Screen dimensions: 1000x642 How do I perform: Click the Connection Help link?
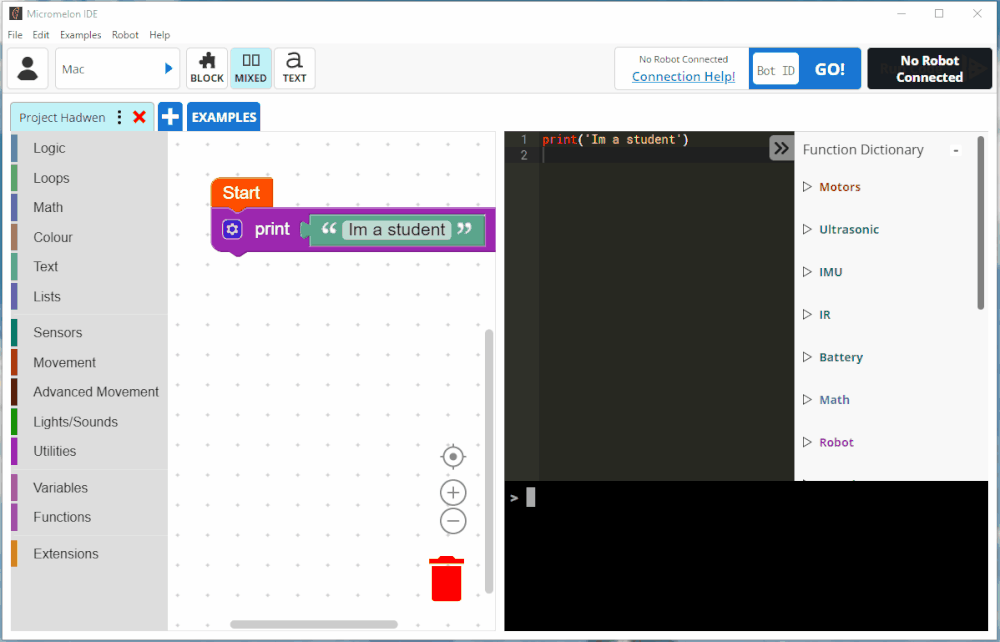pyautogui.click(x=681, y=76)
